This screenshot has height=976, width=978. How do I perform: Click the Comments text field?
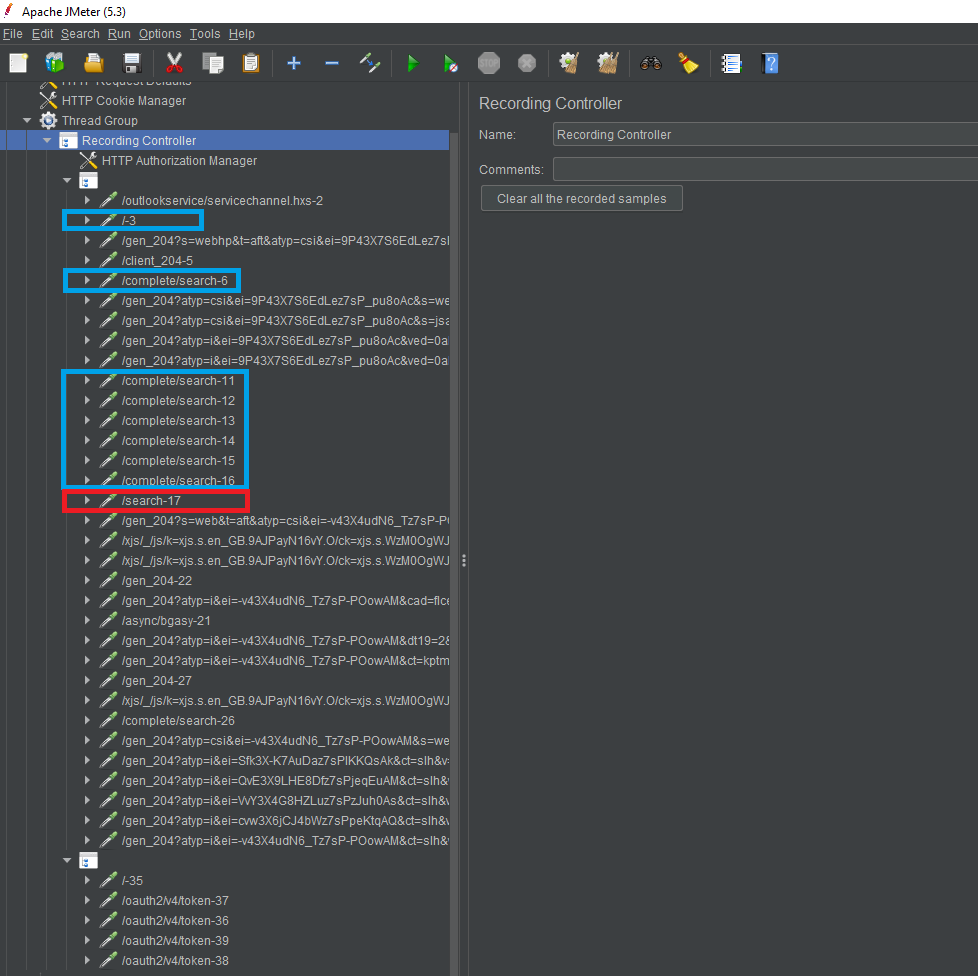765,169
